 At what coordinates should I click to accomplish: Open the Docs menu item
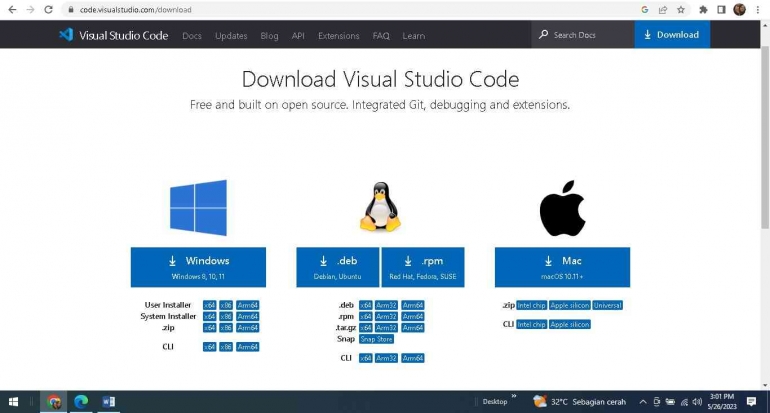192,36
